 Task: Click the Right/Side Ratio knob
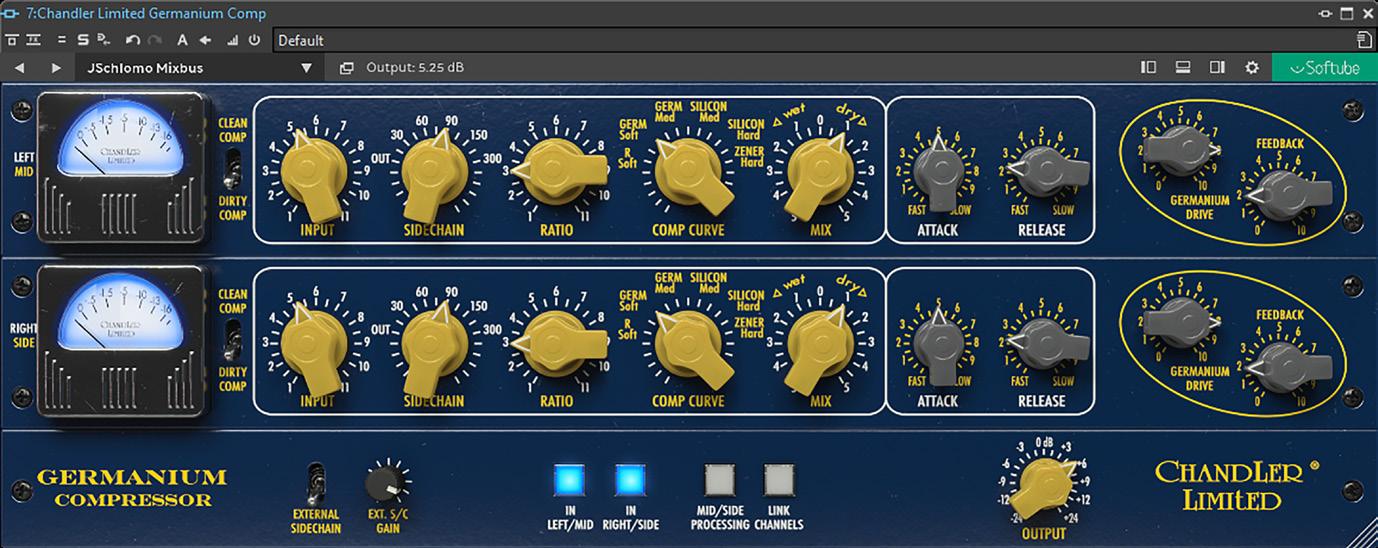[x=556, y=344]
